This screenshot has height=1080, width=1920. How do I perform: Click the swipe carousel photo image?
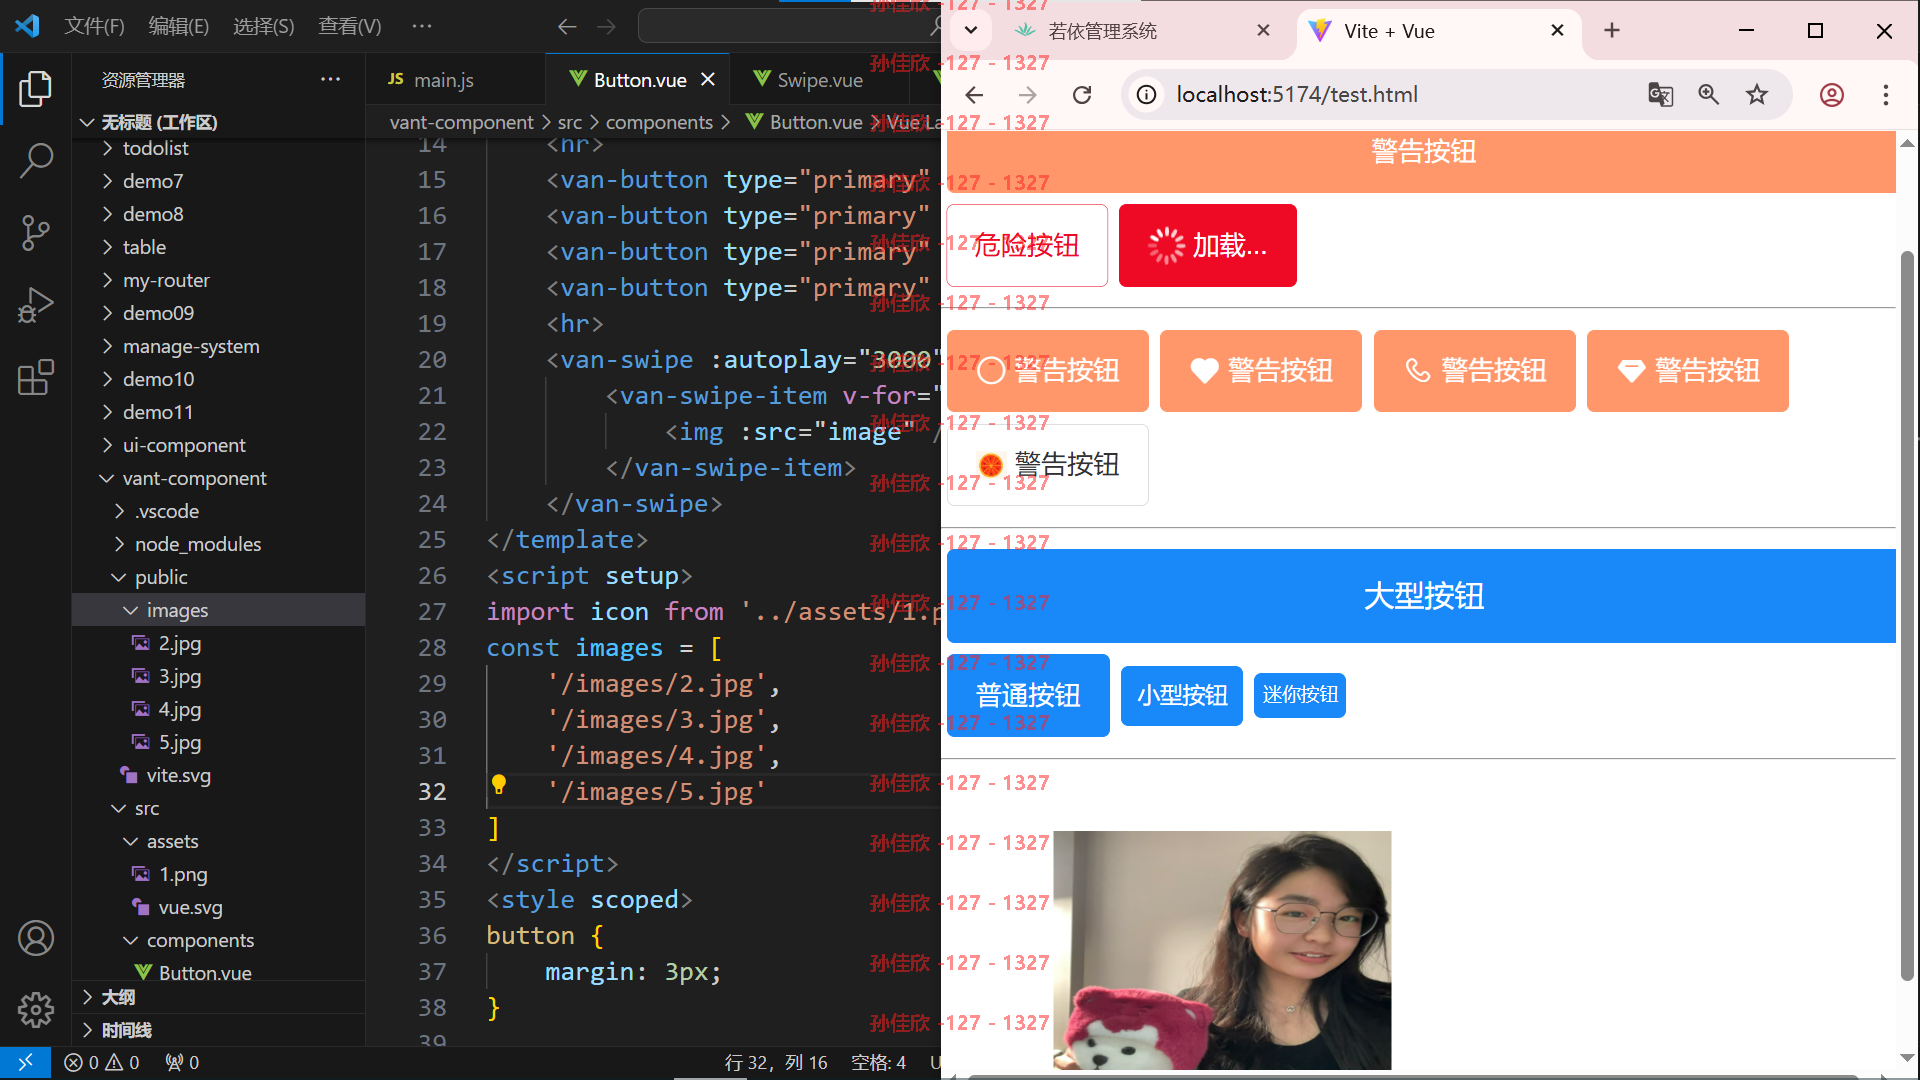click(1222, 950)
